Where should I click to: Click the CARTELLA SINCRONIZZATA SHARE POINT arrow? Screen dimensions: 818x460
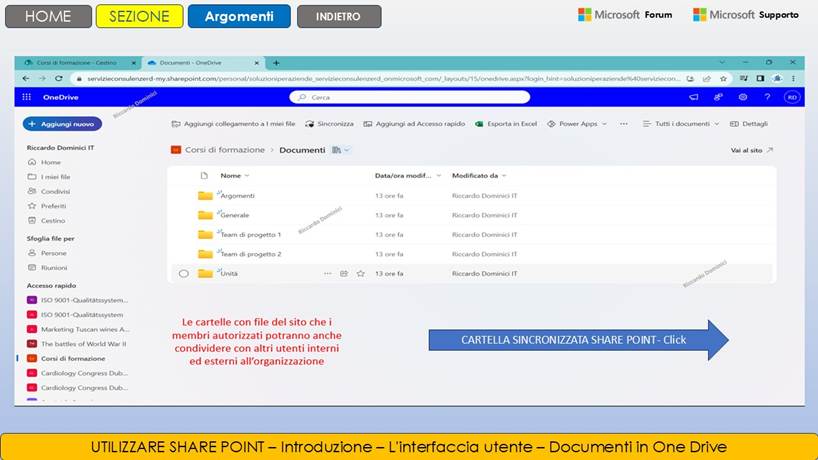[579, 340]
